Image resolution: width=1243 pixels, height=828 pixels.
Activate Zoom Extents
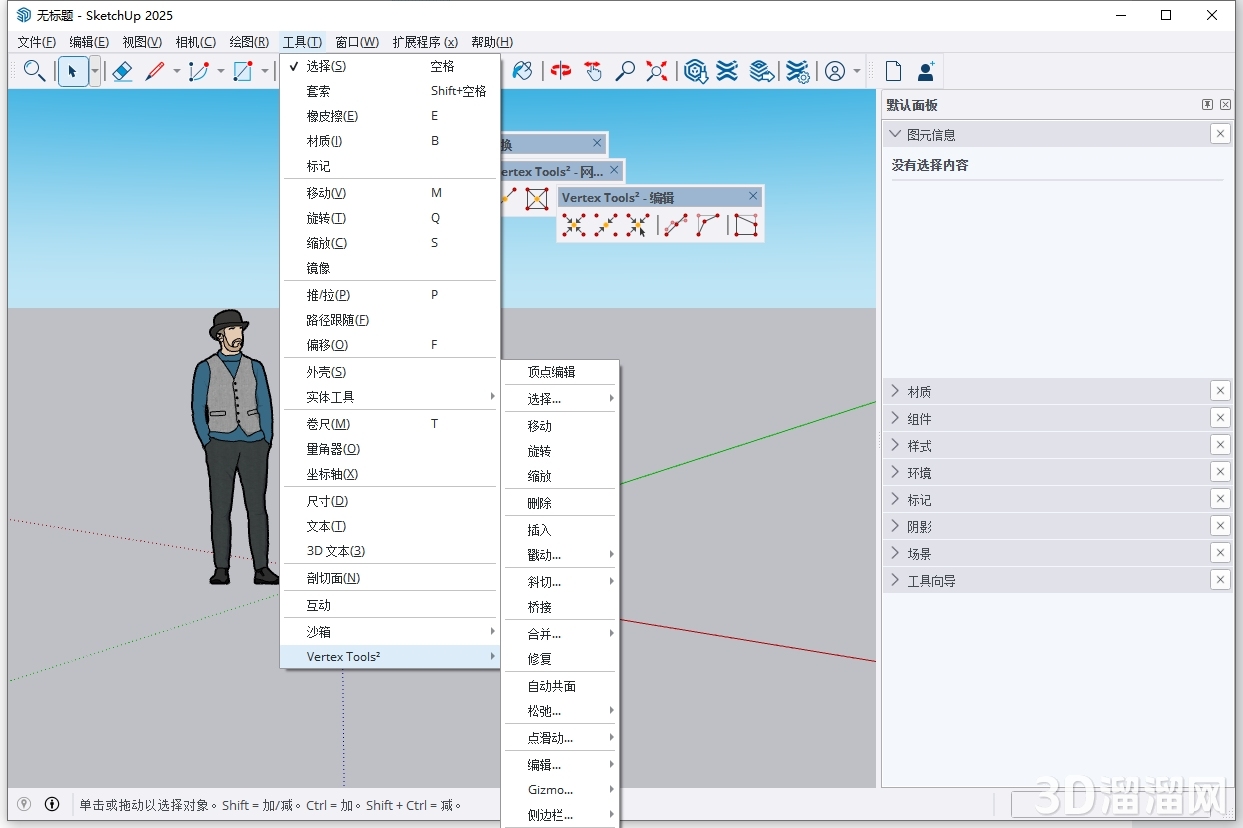click(657, 71)
